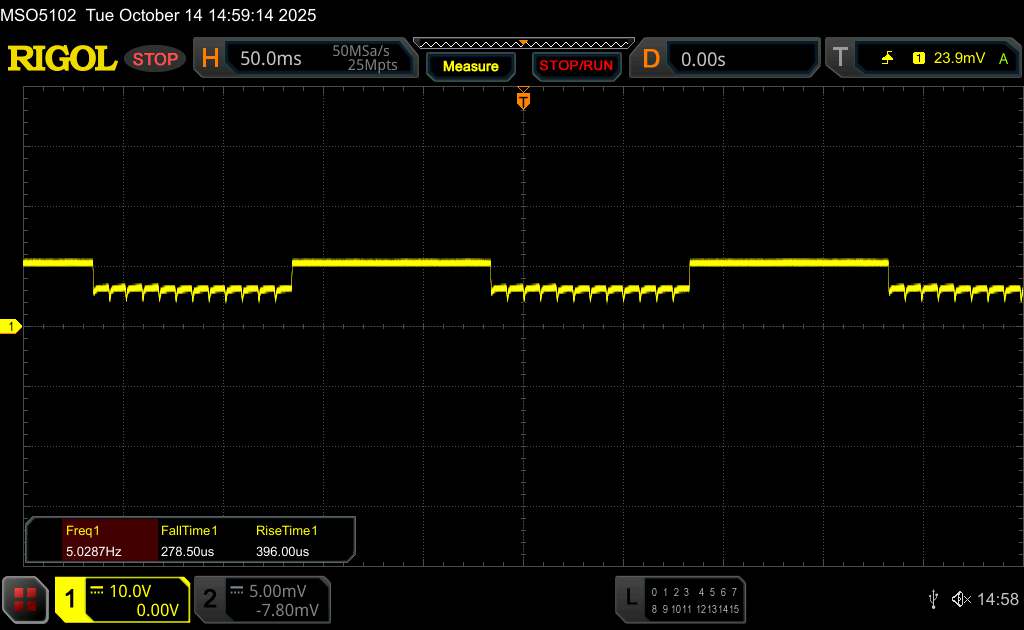
Task: Click the RIGOL logo
Action: [62, 59]
